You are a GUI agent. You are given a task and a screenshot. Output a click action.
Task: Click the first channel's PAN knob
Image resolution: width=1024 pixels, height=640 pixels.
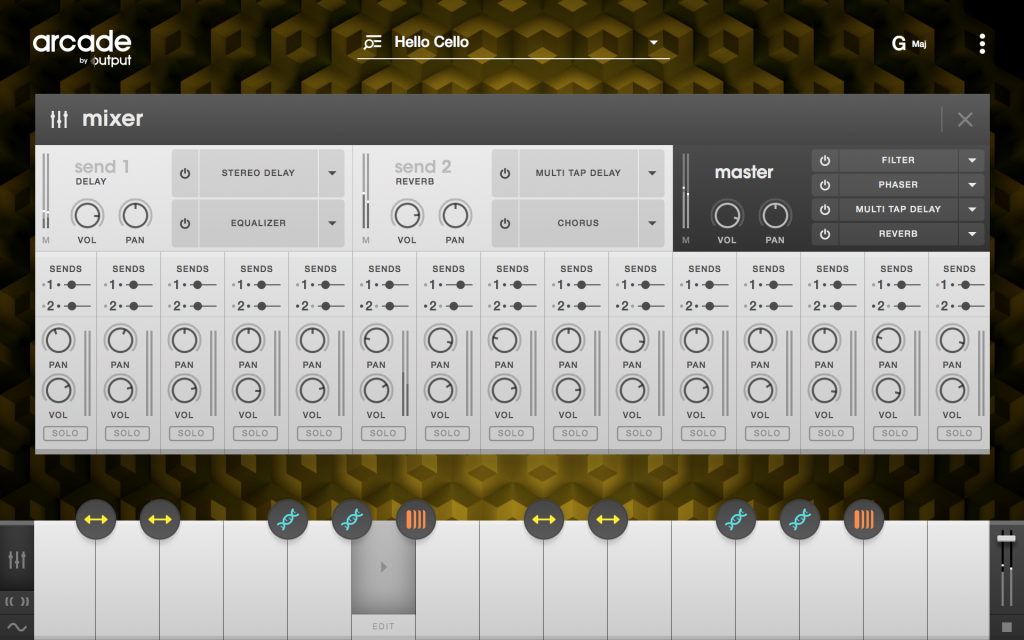point(58,340)
